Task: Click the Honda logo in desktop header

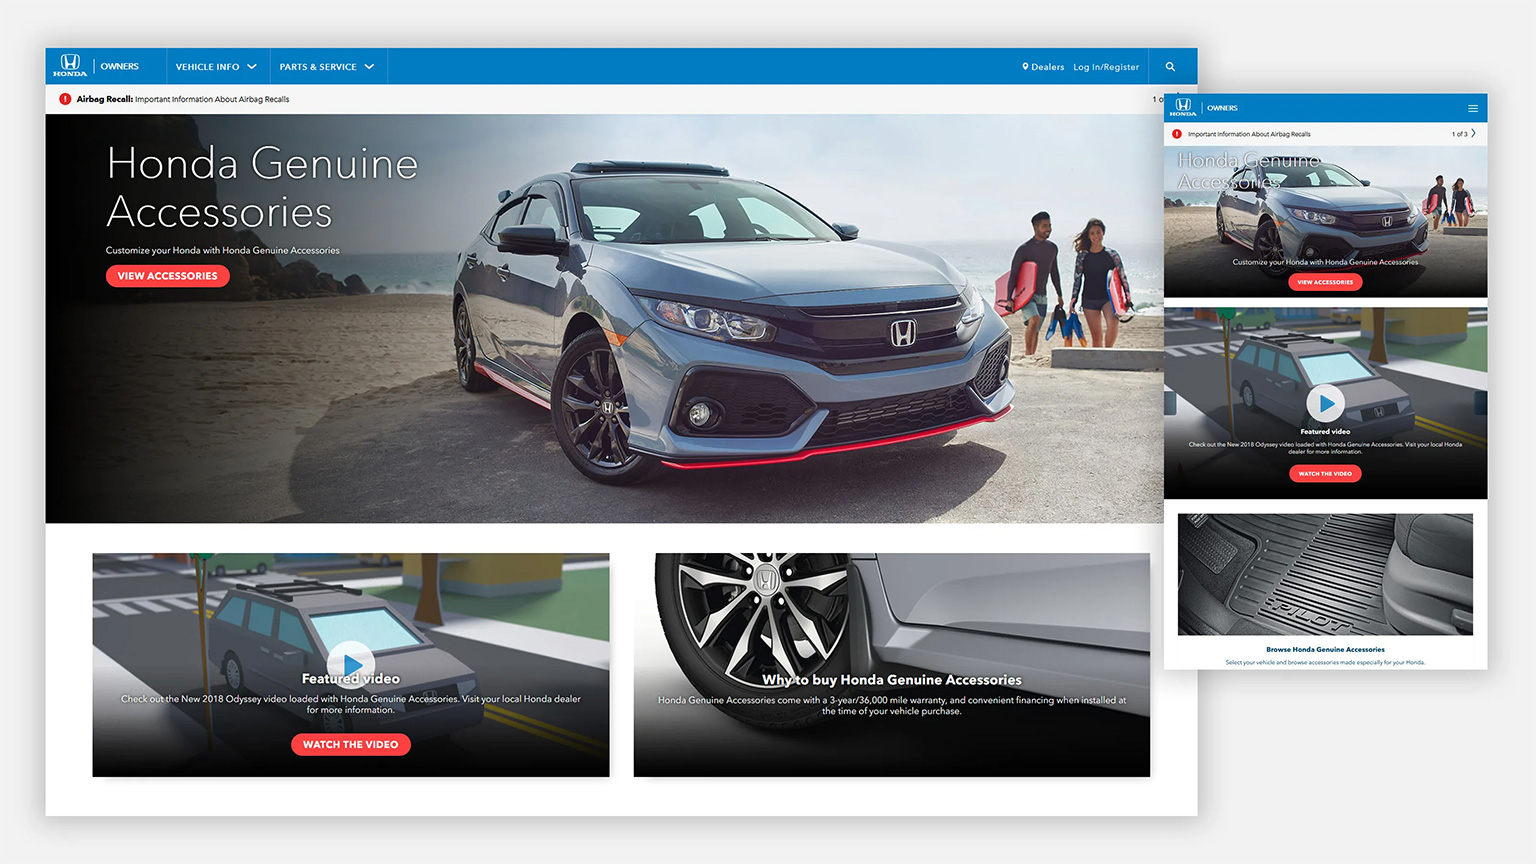Action: coord(70,66)
